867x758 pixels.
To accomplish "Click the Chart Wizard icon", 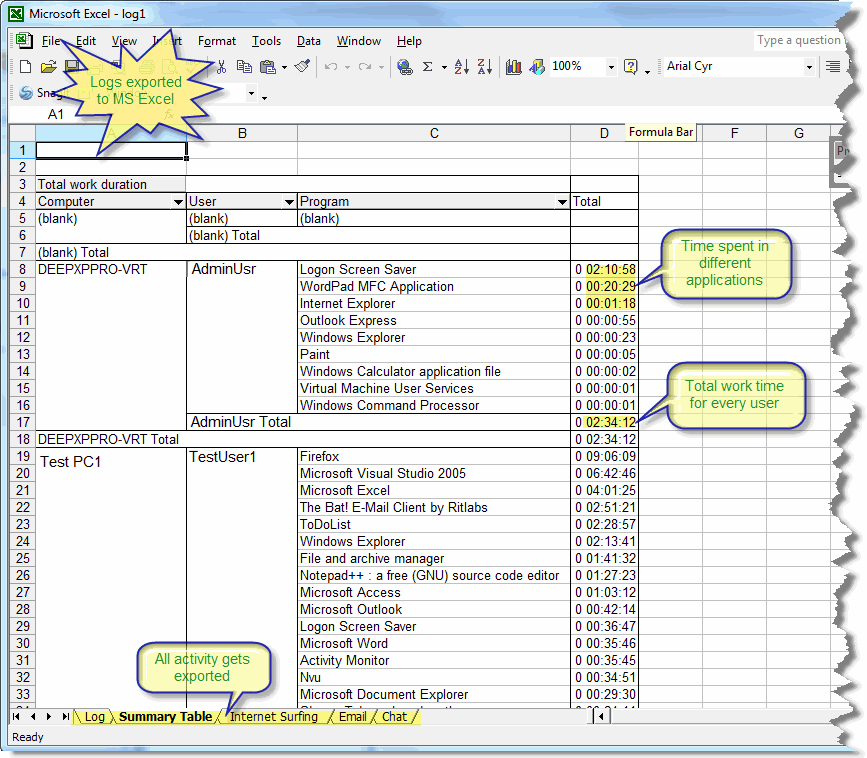I will tap(514, 67).
